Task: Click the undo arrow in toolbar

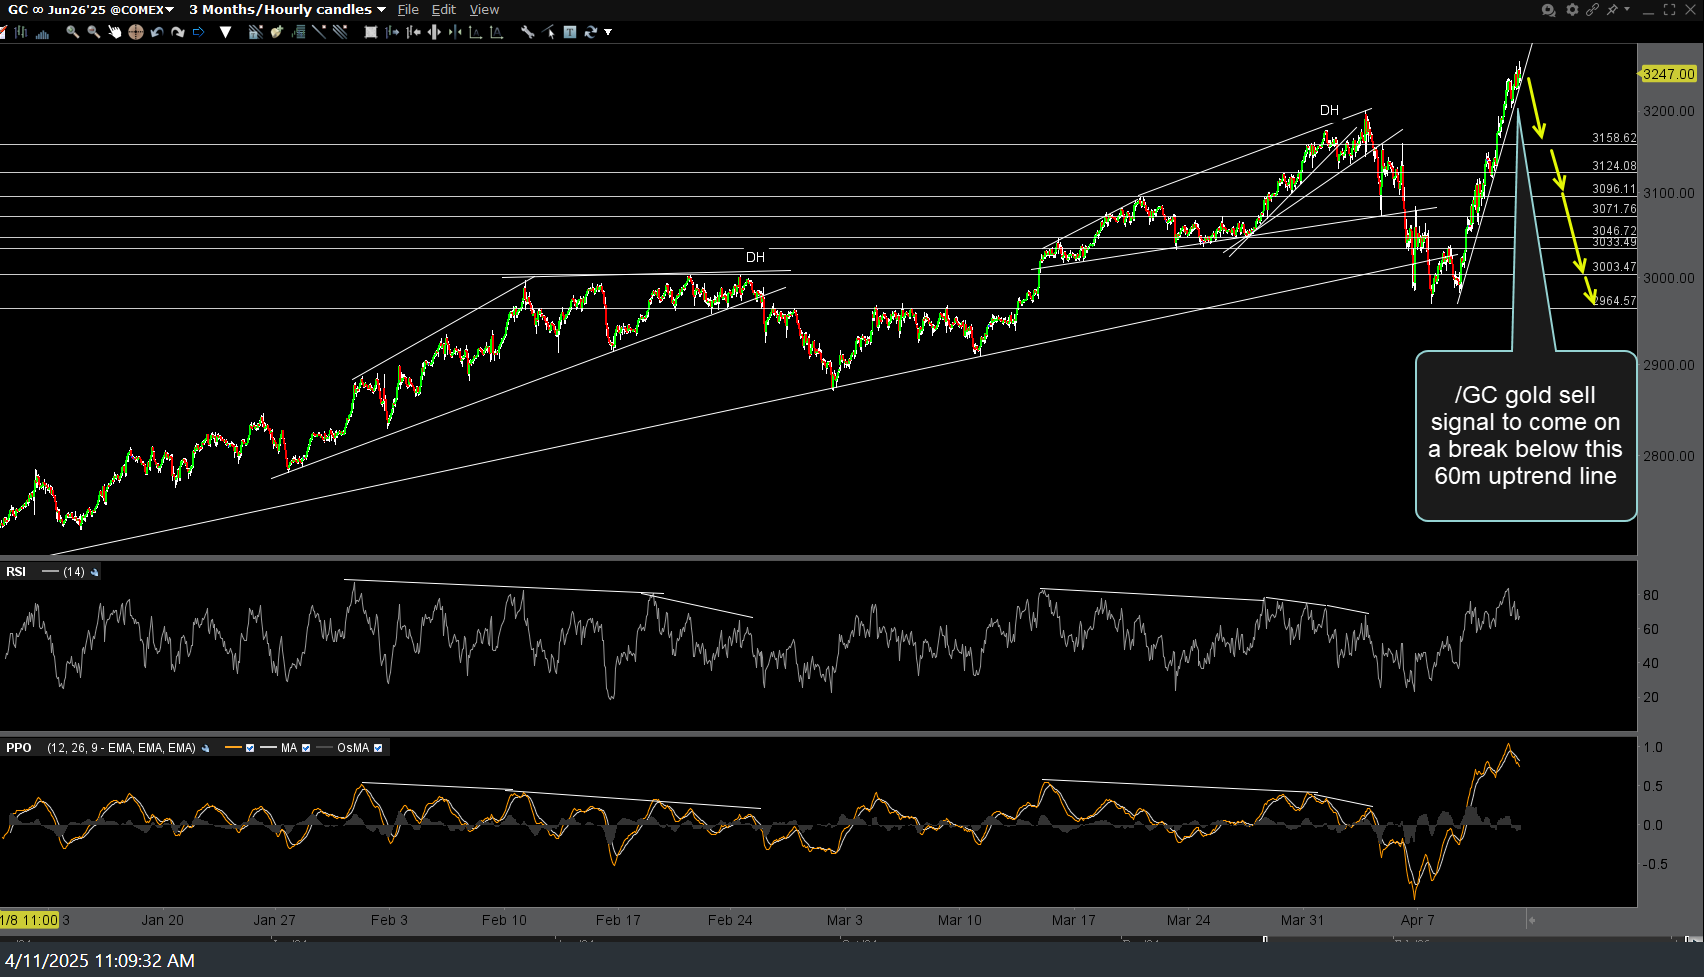Action: point(157,32)
